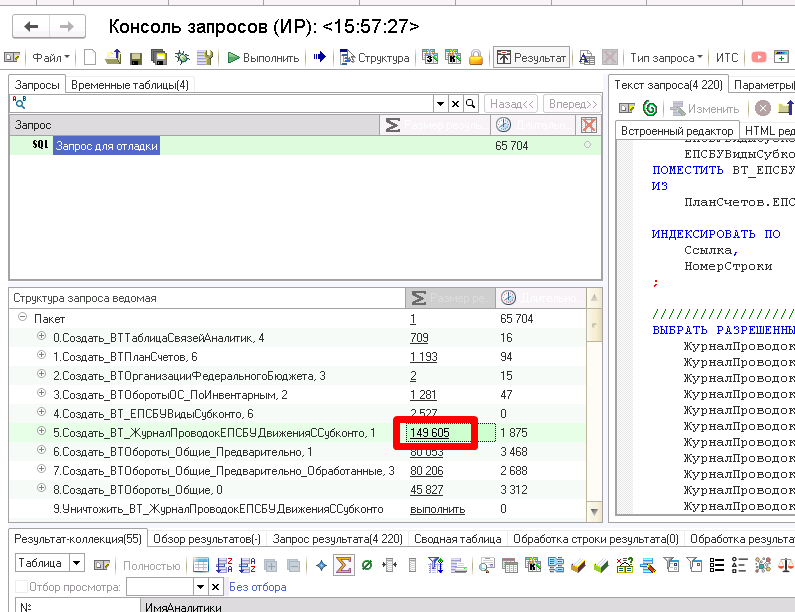Viewport: 795px width, 612px height.
Task: Click the save floppy disk icon
Action: pyautogui.click(x=135, y=58)
